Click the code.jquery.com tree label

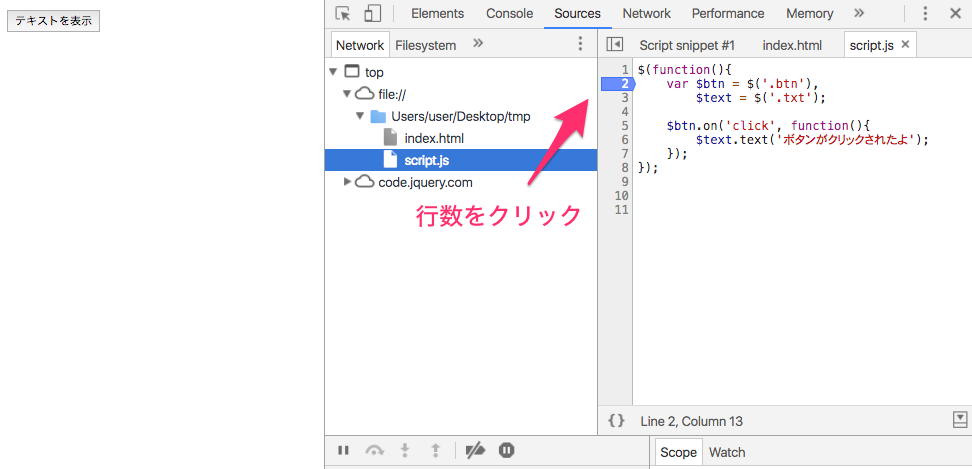coord(425,182)
